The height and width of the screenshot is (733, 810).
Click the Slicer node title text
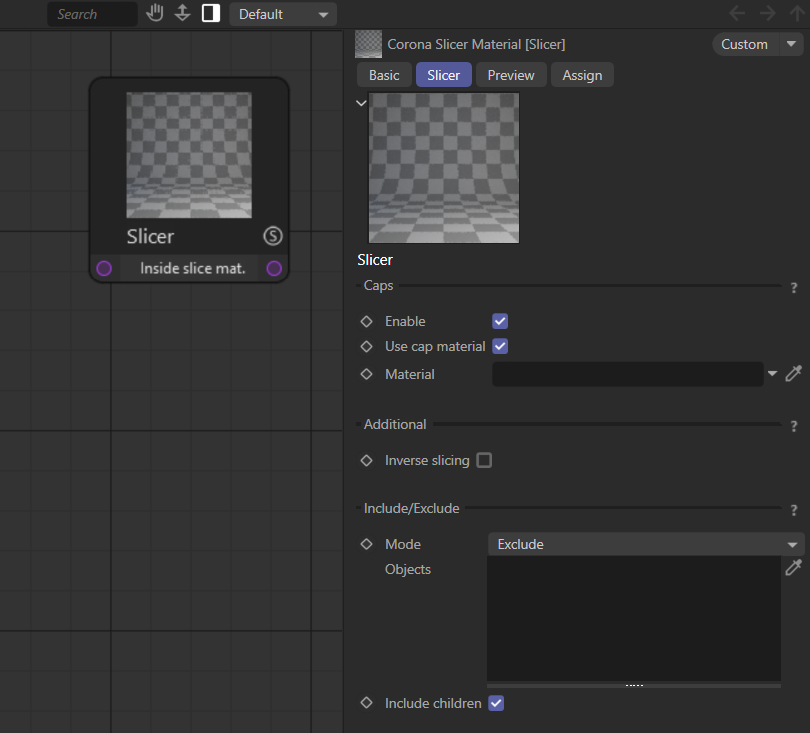point(150,236)
